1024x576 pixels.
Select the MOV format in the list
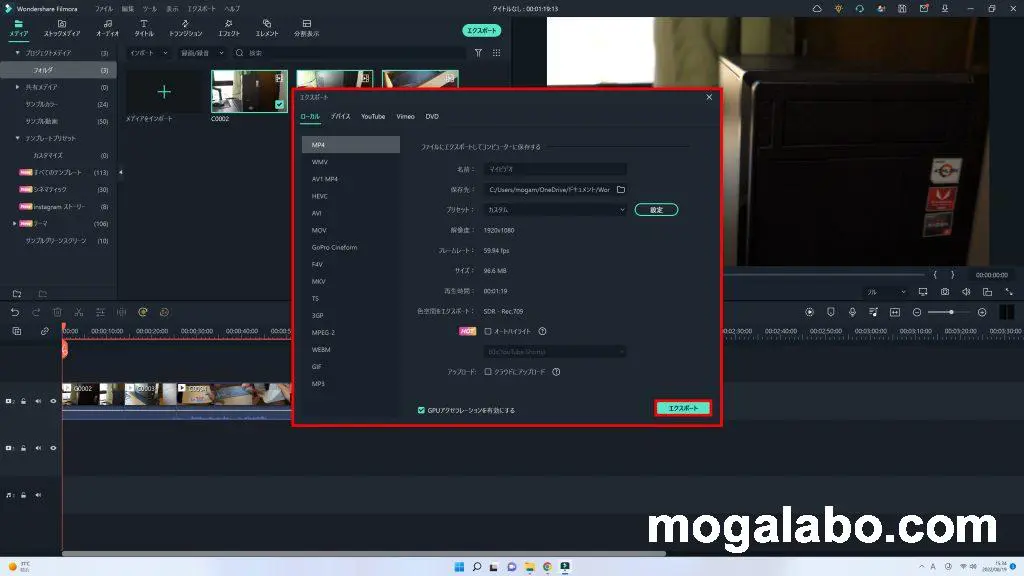(319, 230)
